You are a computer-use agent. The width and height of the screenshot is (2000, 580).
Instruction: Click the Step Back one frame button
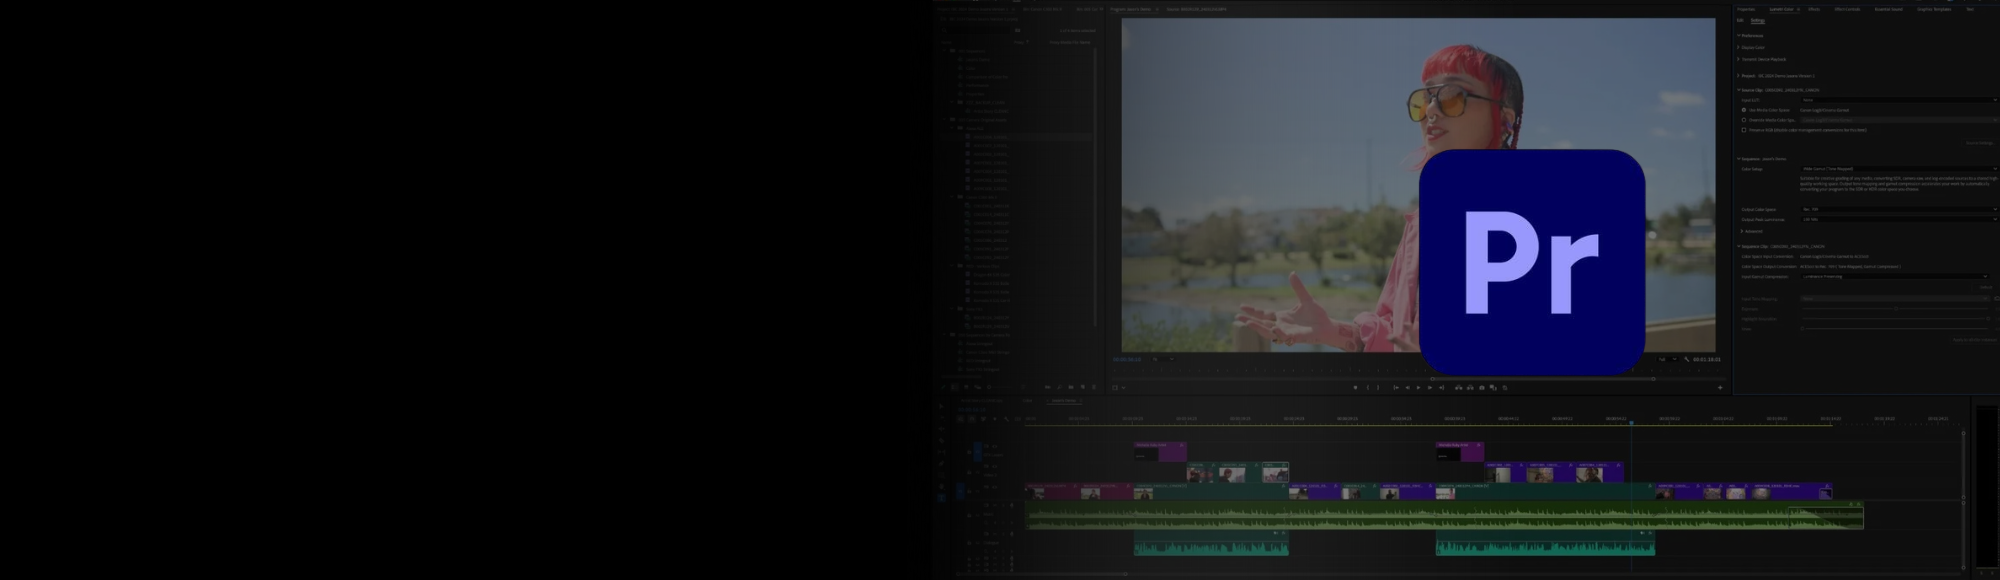(x=1407, y=387)
